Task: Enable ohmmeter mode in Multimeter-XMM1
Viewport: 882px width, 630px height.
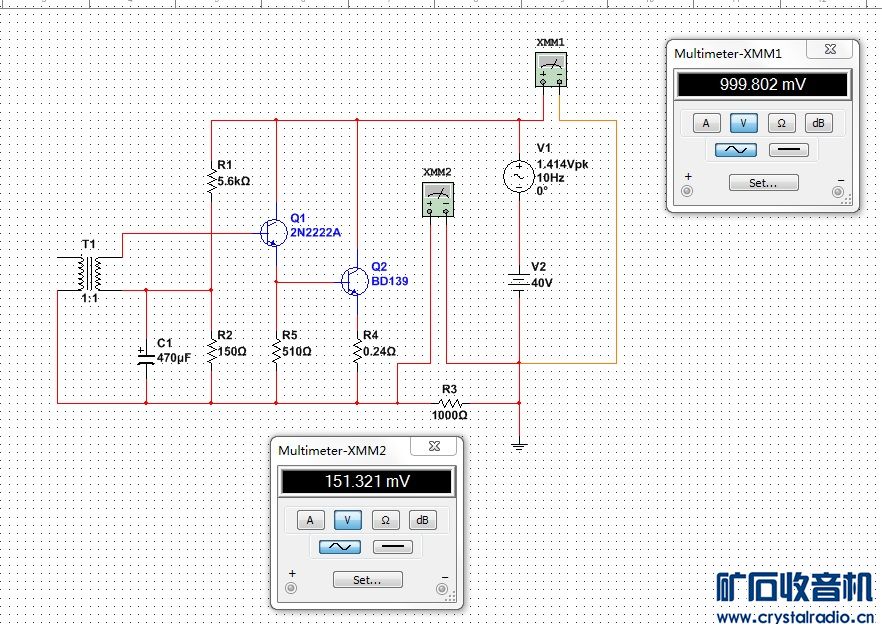Action: [781, 123]
